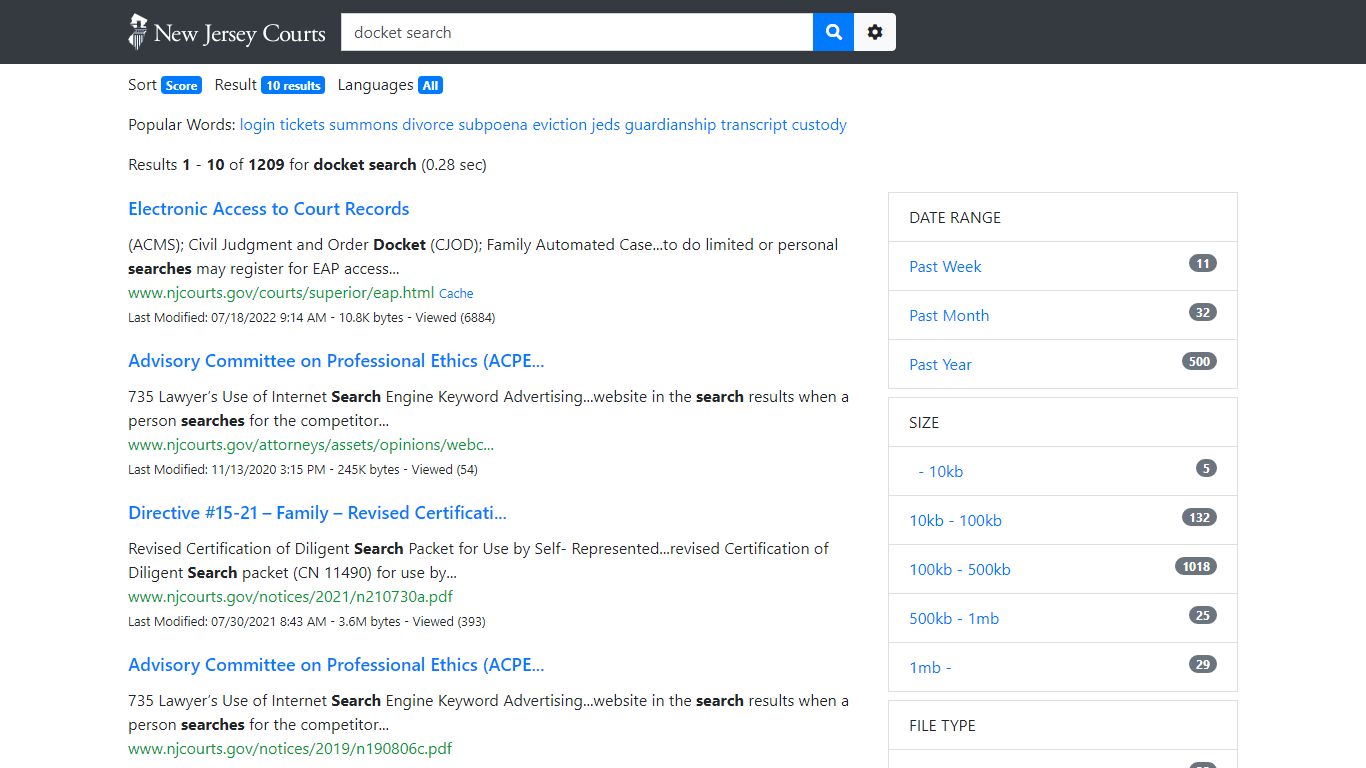Click the DATE RANGE panel header
This screenshot has width=1366, height=768.
point(1063,217)
